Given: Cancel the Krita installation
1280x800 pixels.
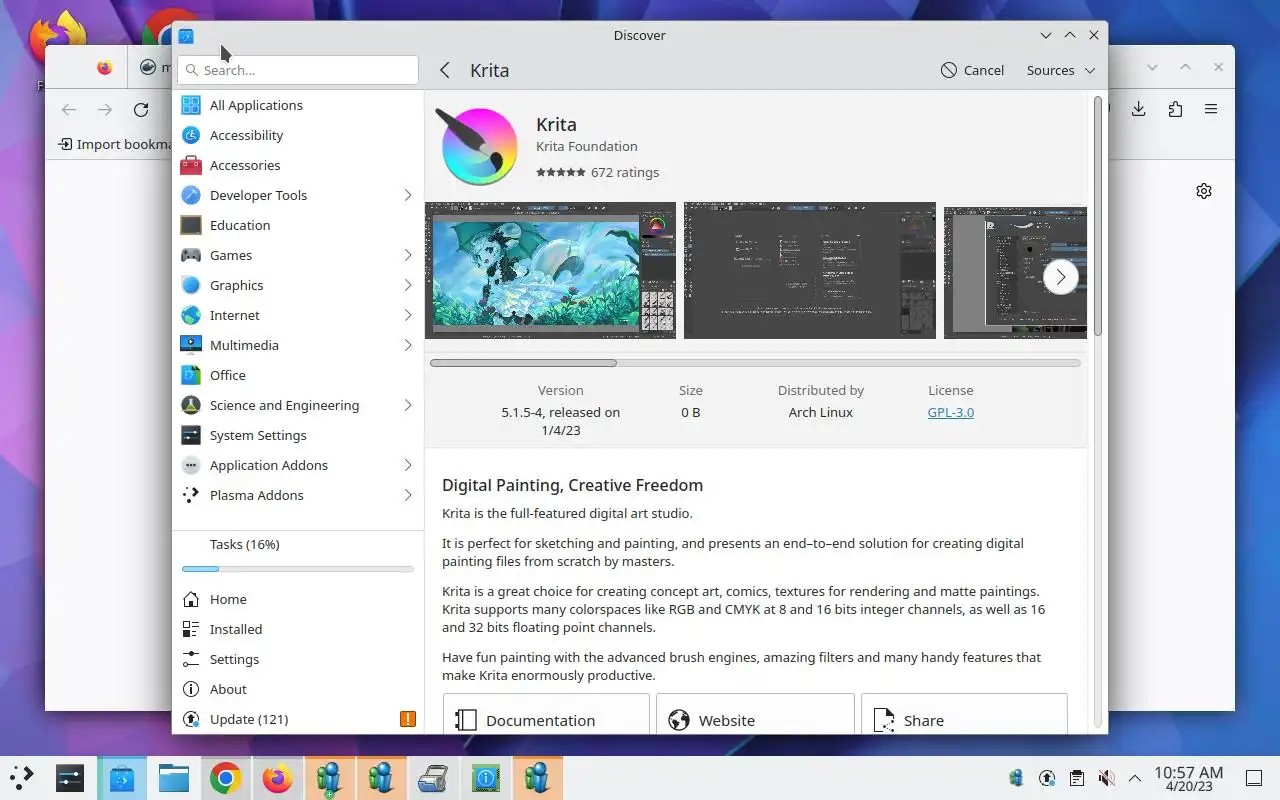Looking at the screenshot, I should tap(972, 70).
